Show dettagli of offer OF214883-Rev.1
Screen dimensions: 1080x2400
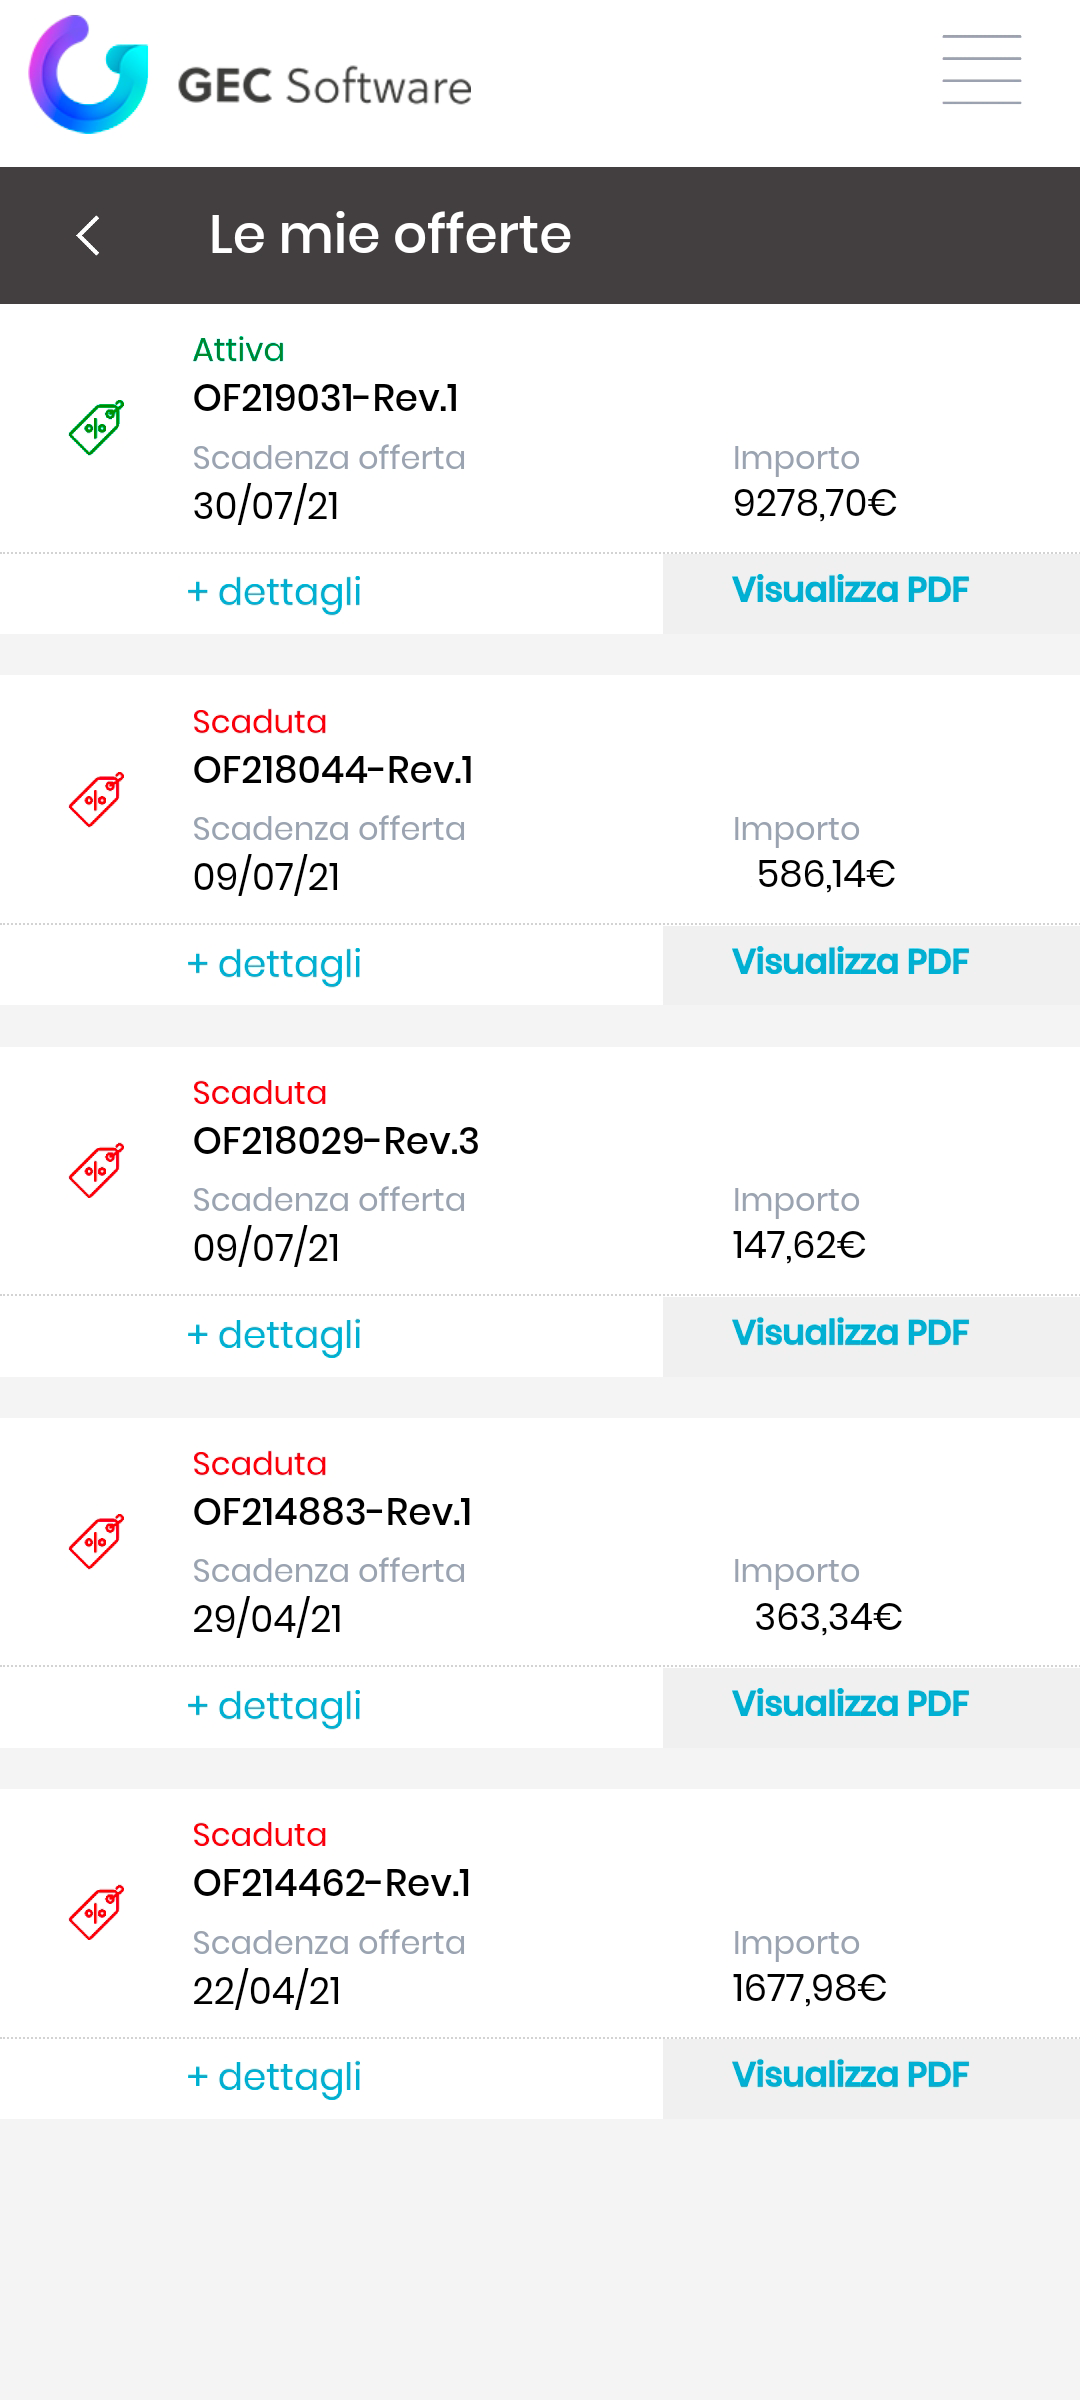(274, 1706)
